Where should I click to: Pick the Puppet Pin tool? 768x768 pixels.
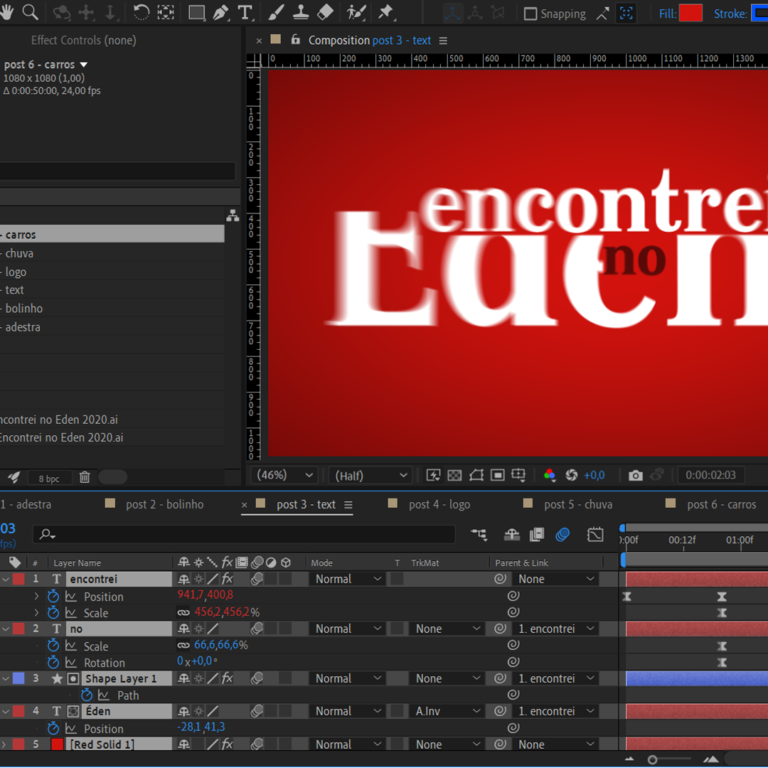(386, 13)
